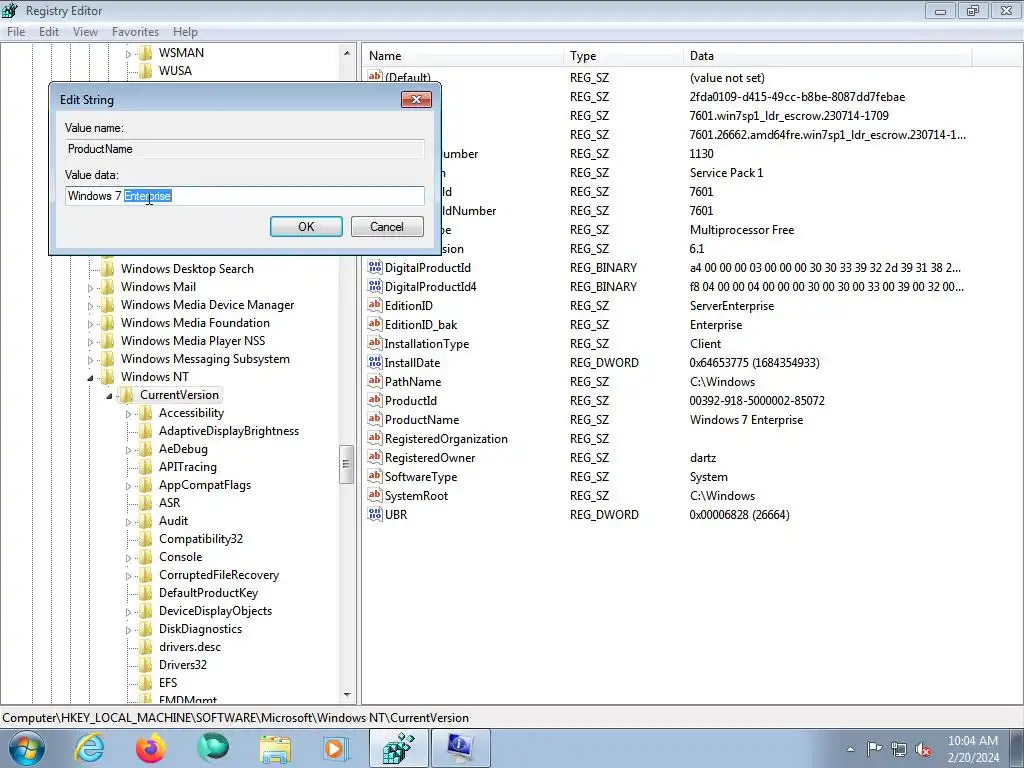Click the EditionID_bak string value icon
This screenshot has width=1024, height=768.
(375, 324)
